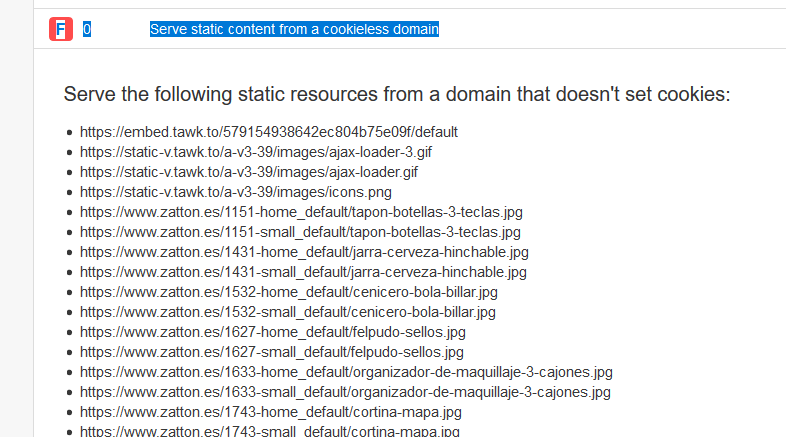
Task: Open 1532-home_default cenicero-bola-billar.jpg link
Action: pos(289,292)
